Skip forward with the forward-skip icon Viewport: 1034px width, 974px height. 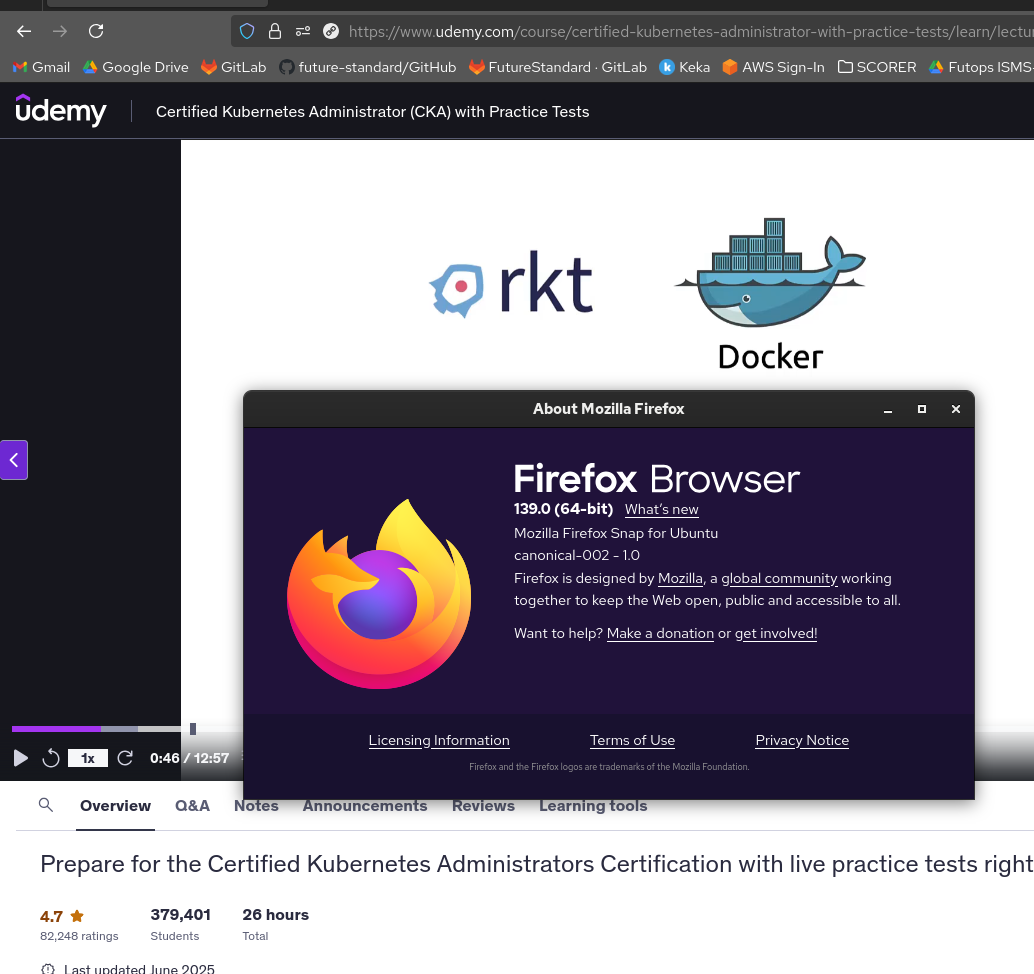pos(125,758)
